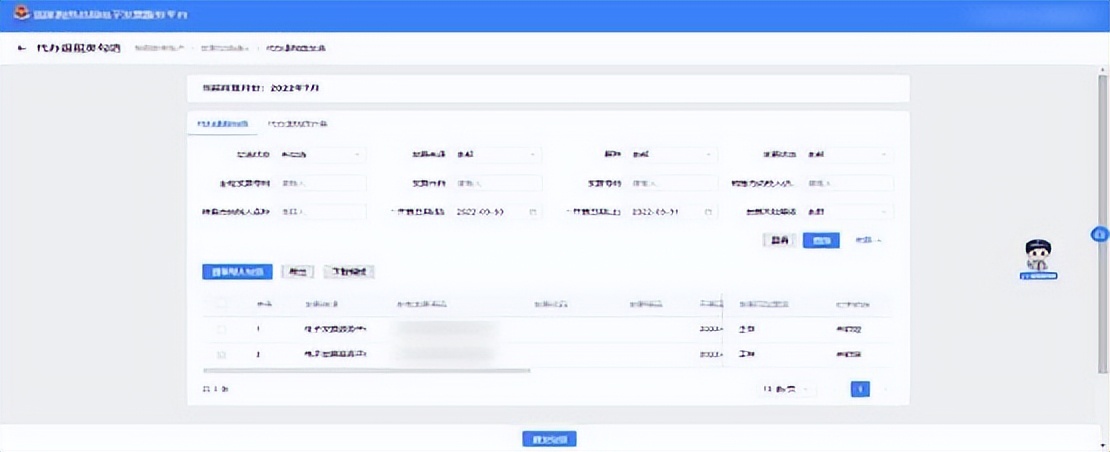The width and height of the screenshot is (1110, 452).
Task: Open the calendar icon in the start date field
Action: tap(532, 211)
